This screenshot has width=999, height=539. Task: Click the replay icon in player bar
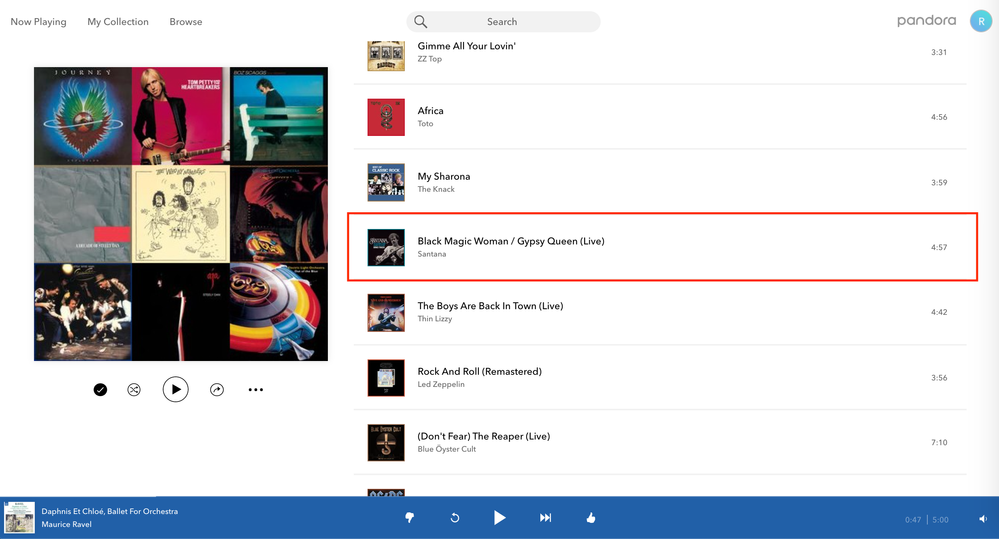pos(455,517)
